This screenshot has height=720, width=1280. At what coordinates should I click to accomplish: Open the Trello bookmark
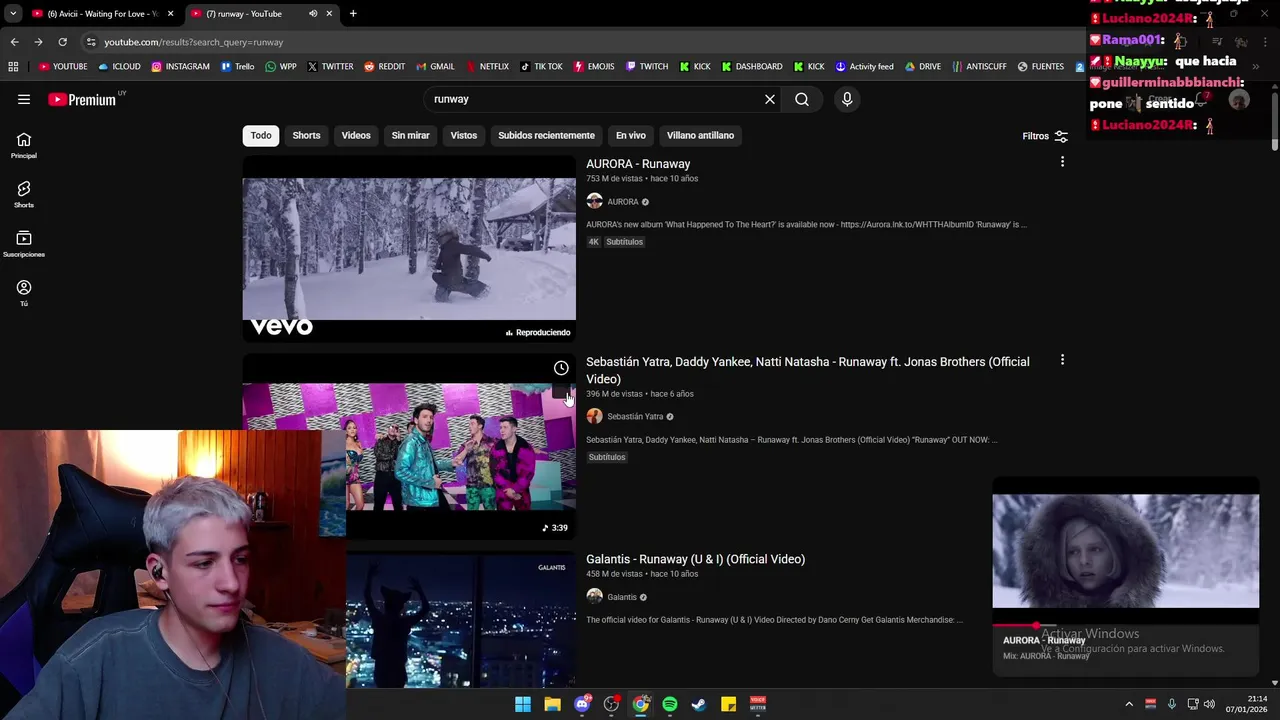[237, 67]
